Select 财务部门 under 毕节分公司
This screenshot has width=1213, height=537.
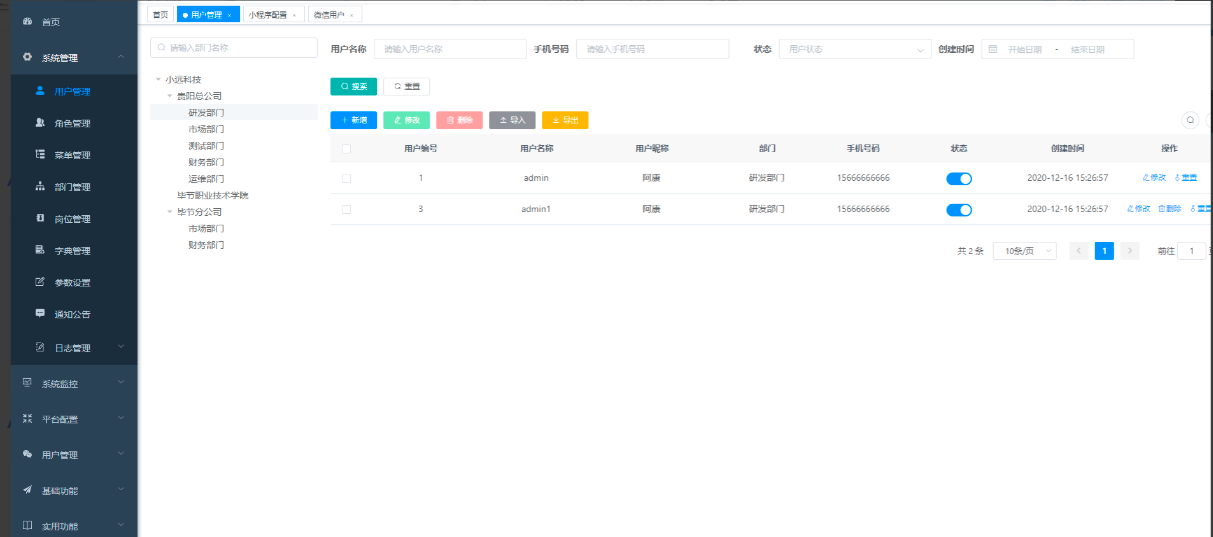tap(206, 245)
